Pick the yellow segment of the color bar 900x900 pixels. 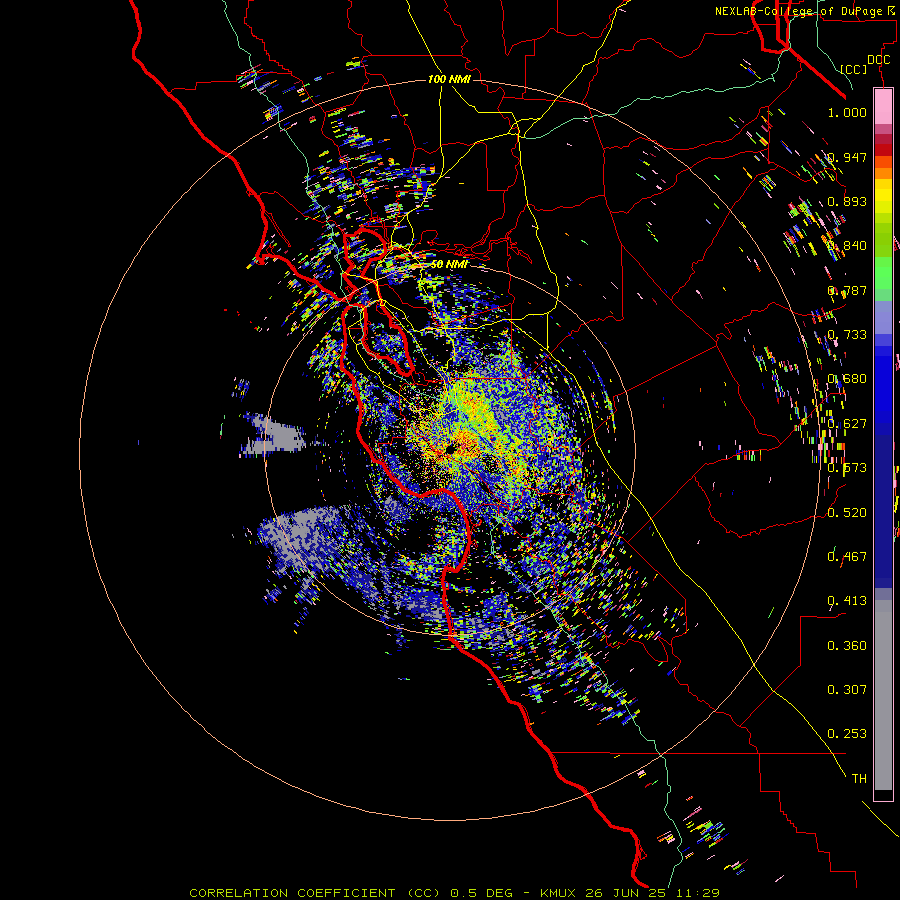[x=883, y=196]
